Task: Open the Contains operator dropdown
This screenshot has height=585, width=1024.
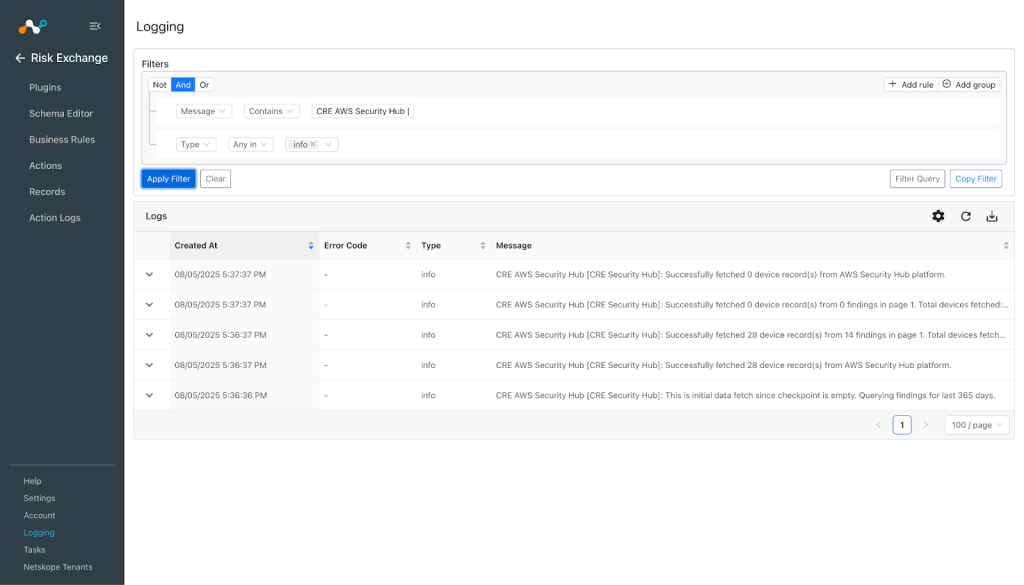Action: coord(272,111)
